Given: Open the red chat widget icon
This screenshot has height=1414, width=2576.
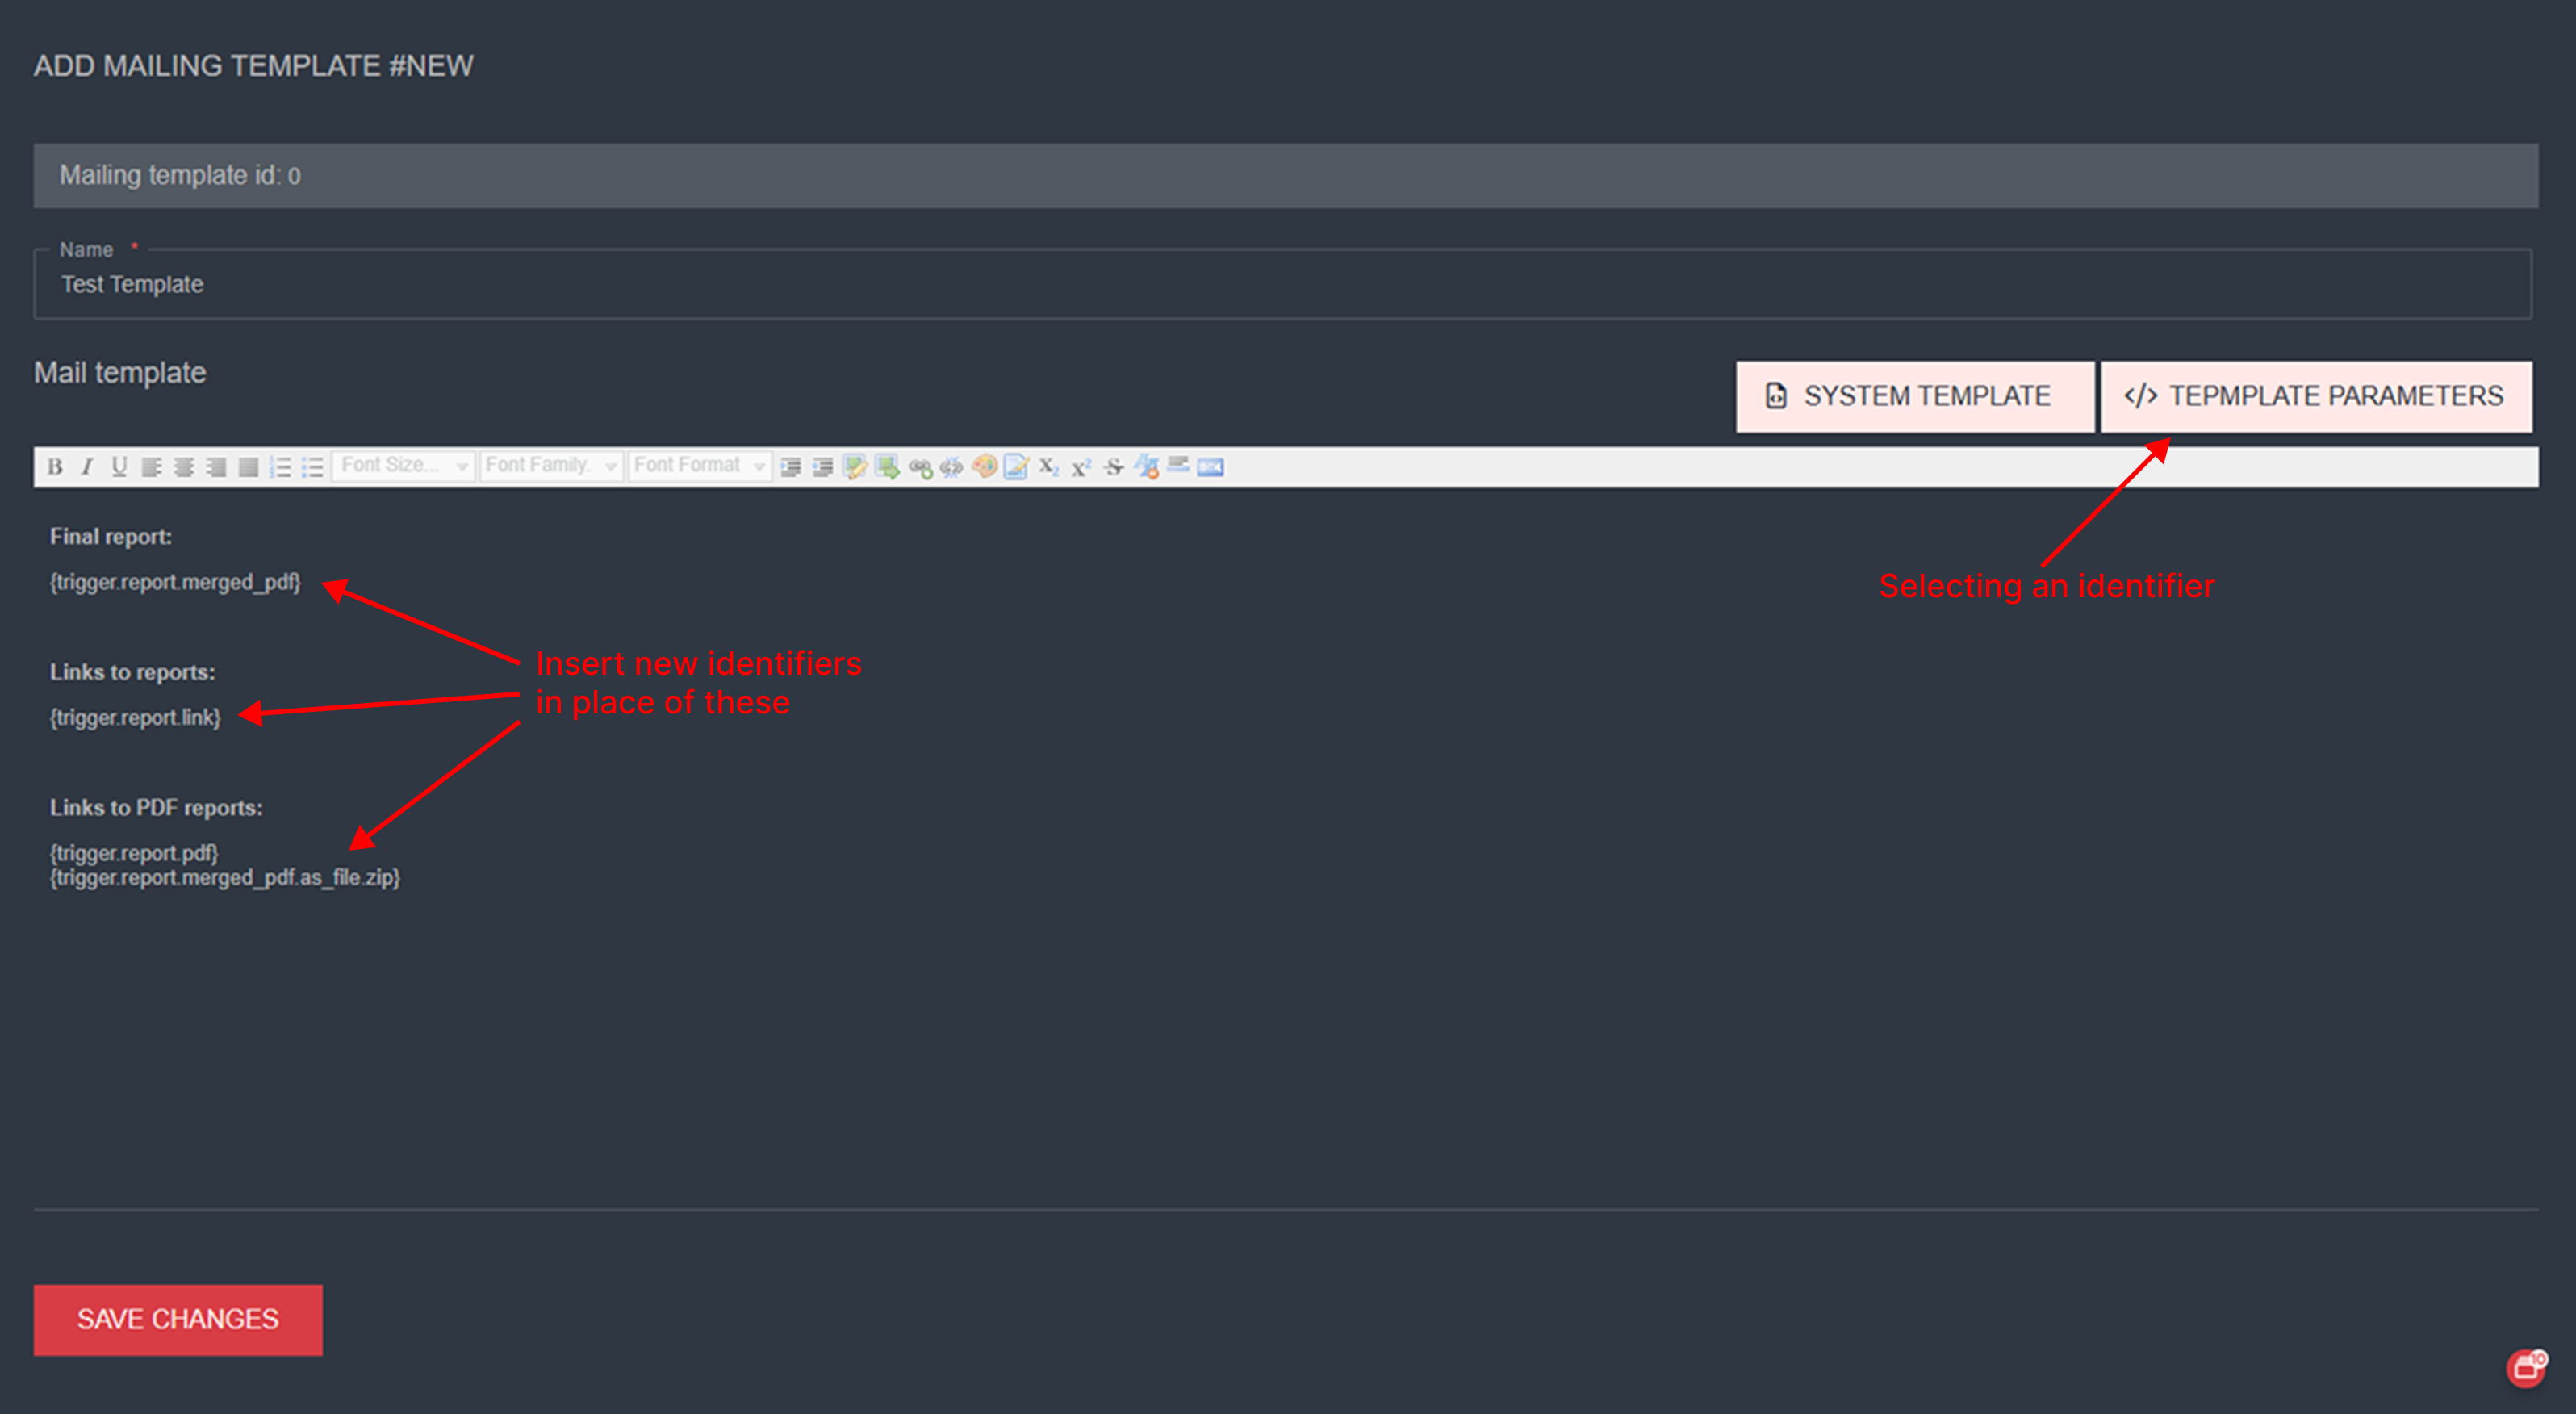Looking at the screenshot, I should point(2526,1368).
